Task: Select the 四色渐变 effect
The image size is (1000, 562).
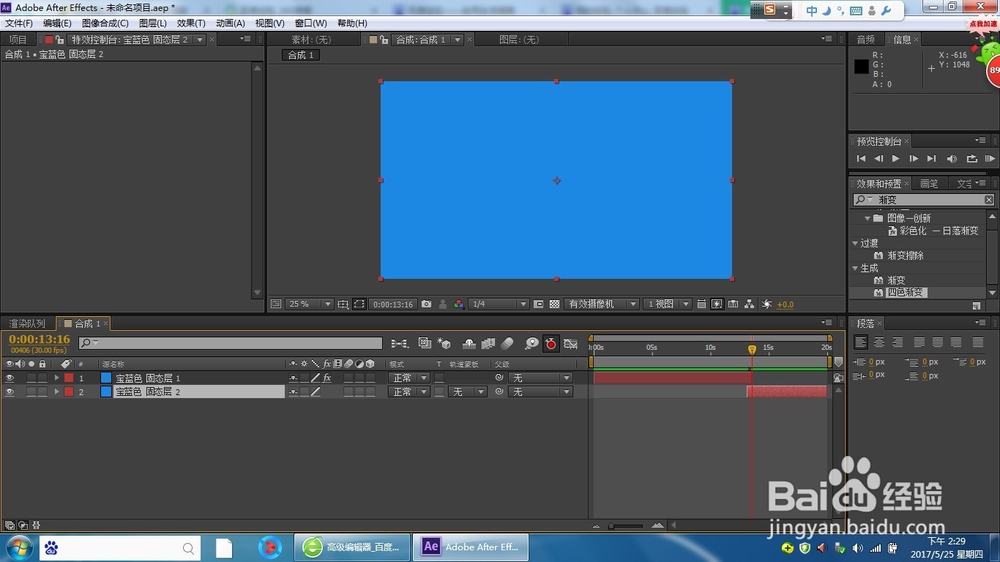Action: click(x=905, y=292)
